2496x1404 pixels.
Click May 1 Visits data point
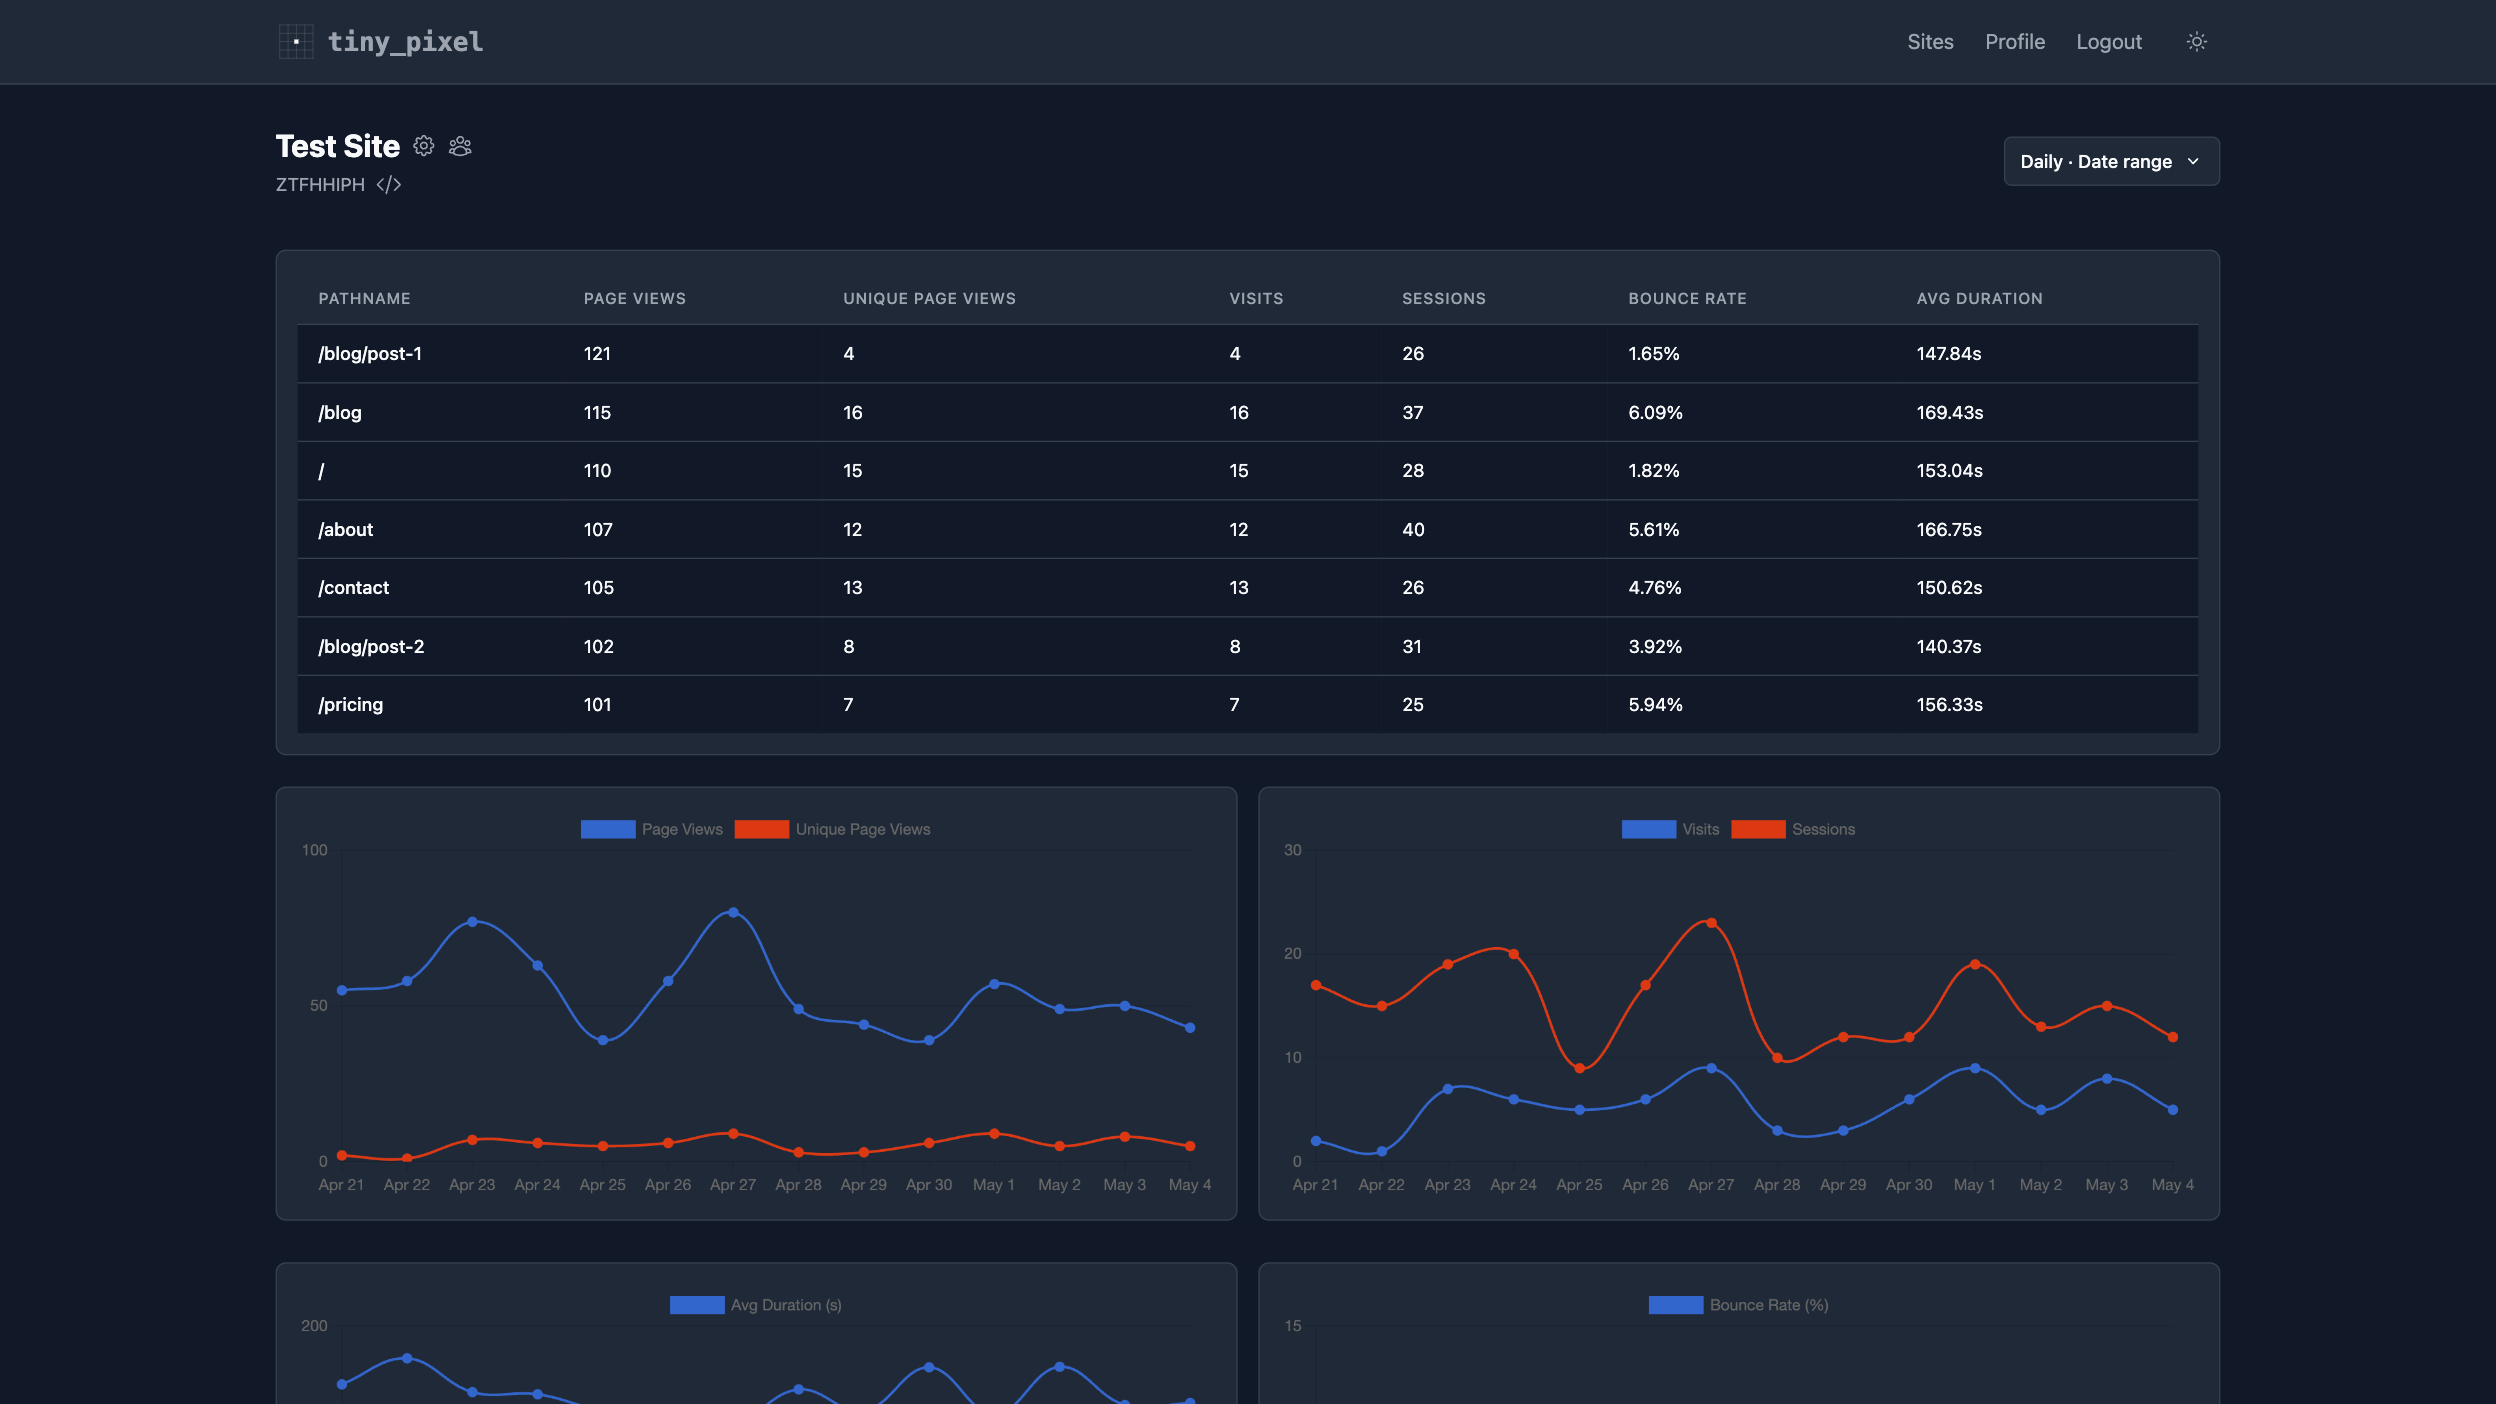tap(1975, 1068)
